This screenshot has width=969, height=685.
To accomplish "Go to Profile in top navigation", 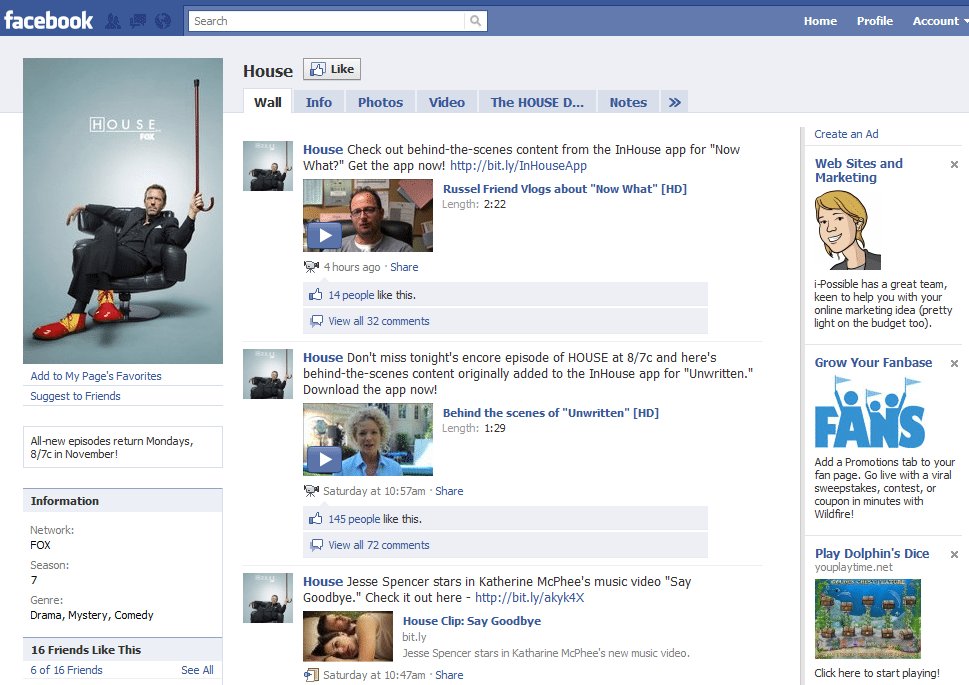I will point(874,21).
